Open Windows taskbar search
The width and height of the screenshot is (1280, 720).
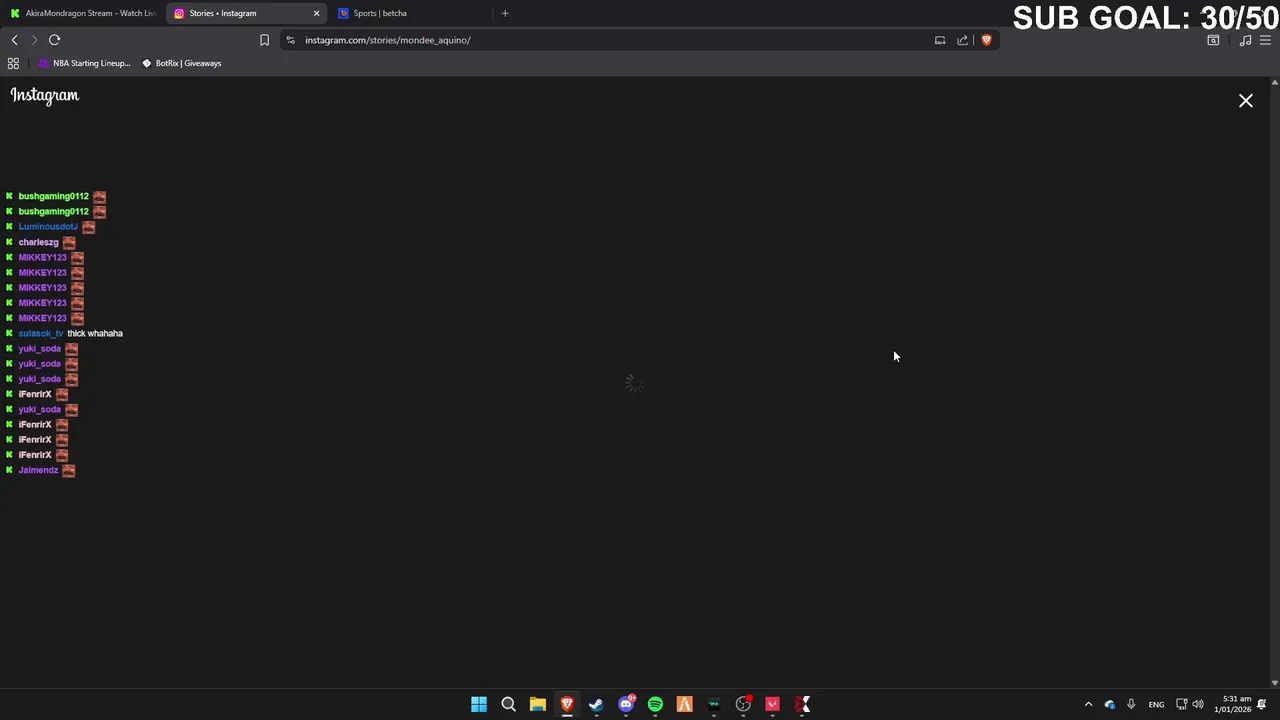(508, 704)
